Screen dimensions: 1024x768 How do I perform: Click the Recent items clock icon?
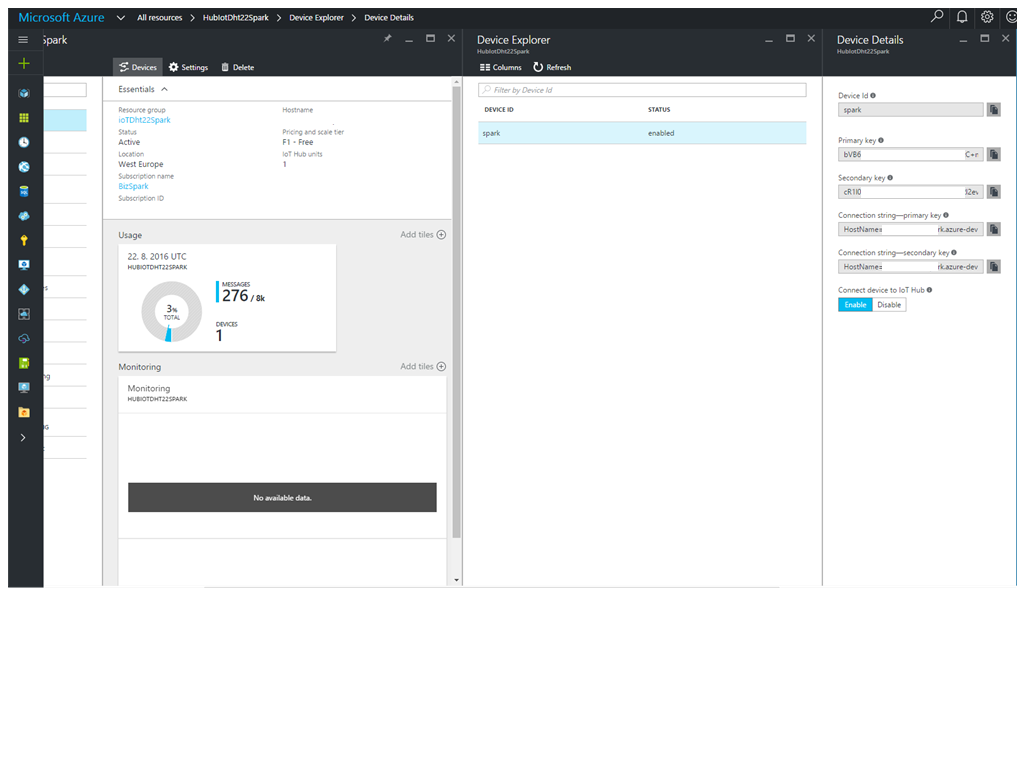point(23,141)
